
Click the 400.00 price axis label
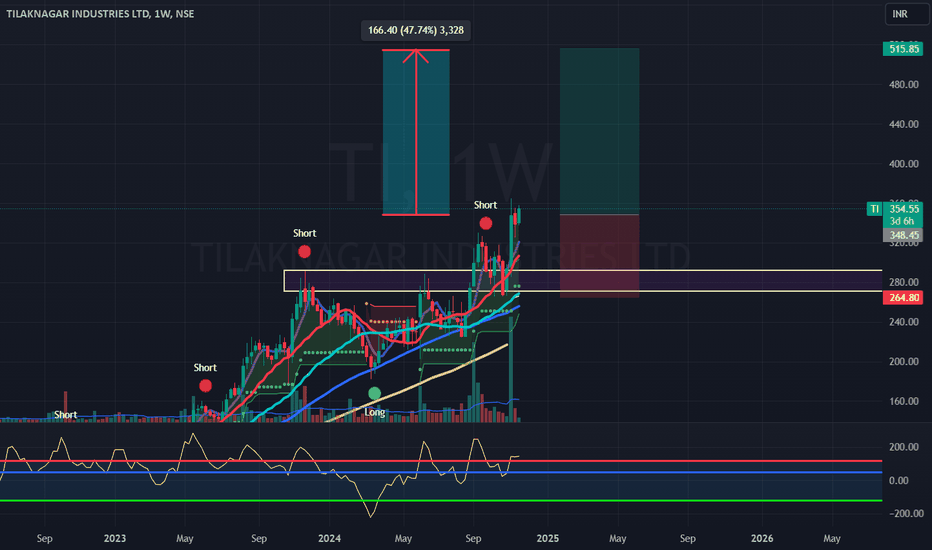903,164
